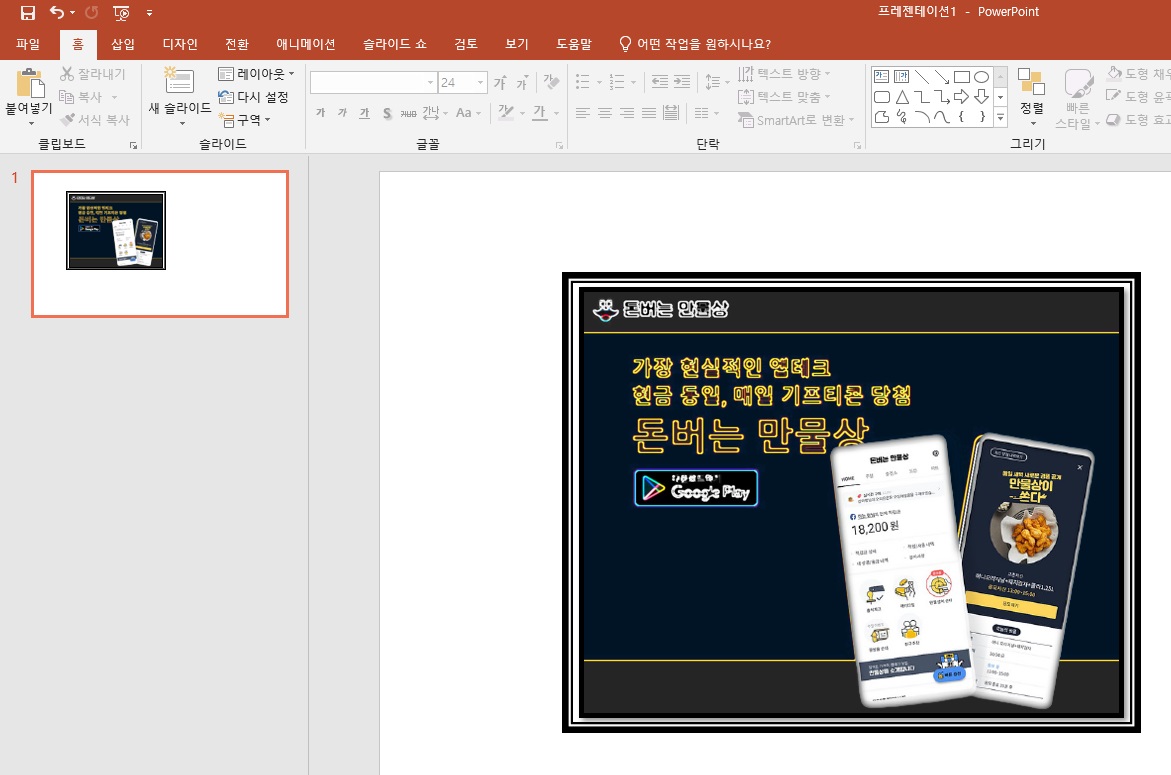The width and height of the screenshot is (1171, 775).
Task: Select the 홈 (Home) ribbon tab
Action: tap(78, 44)
